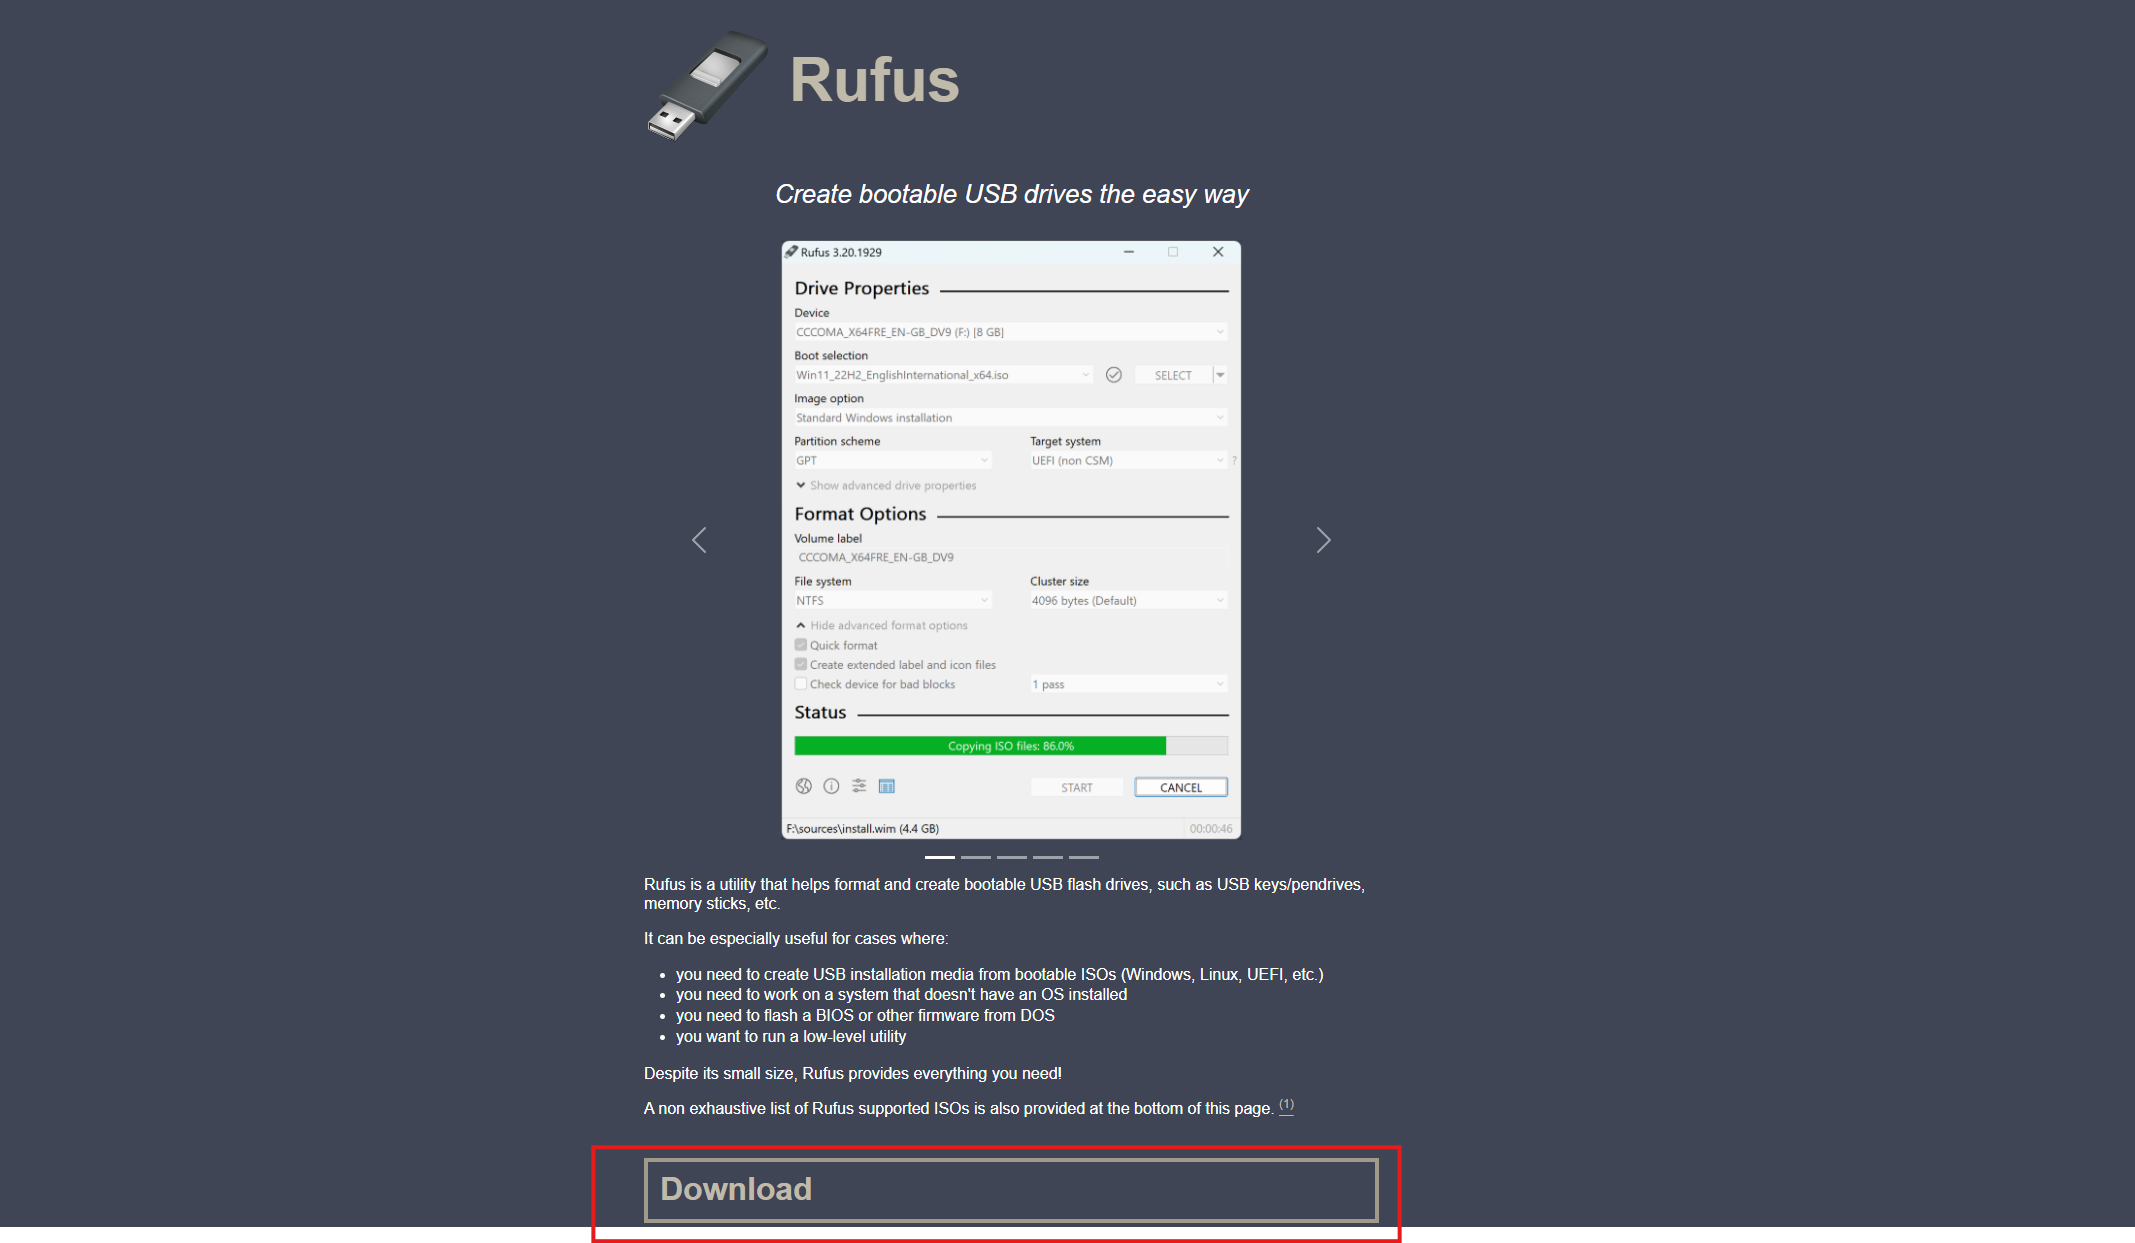Click the 'F:\sources\install.wim (4.4 GB)' status text
The height and width of the screenshot is (1243, 2135).
click(863, 828)
